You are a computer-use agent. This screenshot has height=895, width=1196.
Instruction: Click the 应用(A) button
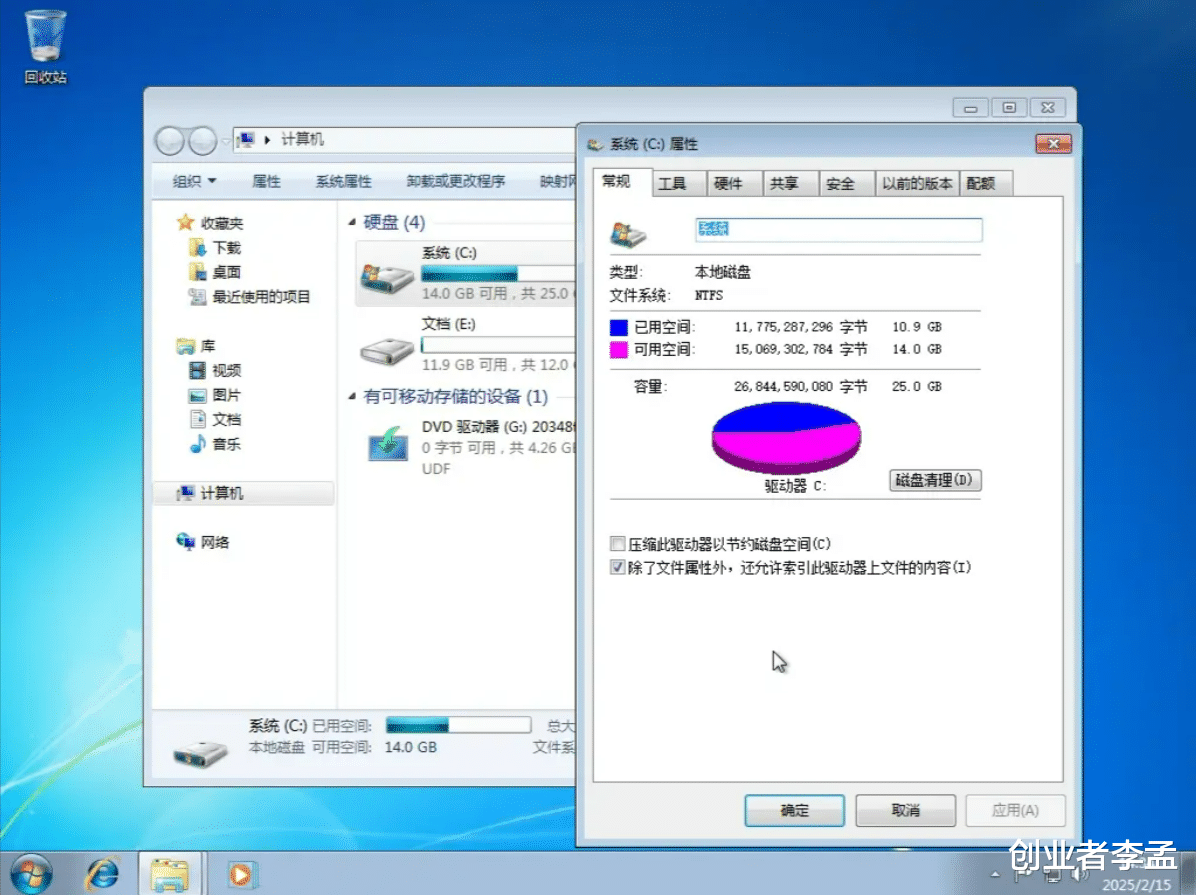point(1015,810)
